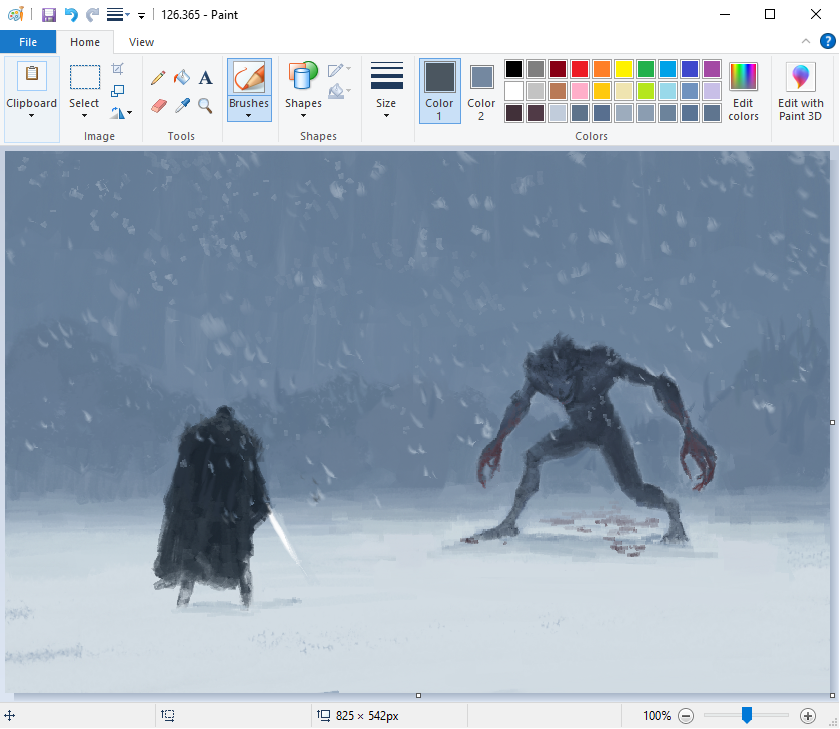The image size is (840, 729).
Task: Select the Pencil tool
Action: [x=158, y=78]
